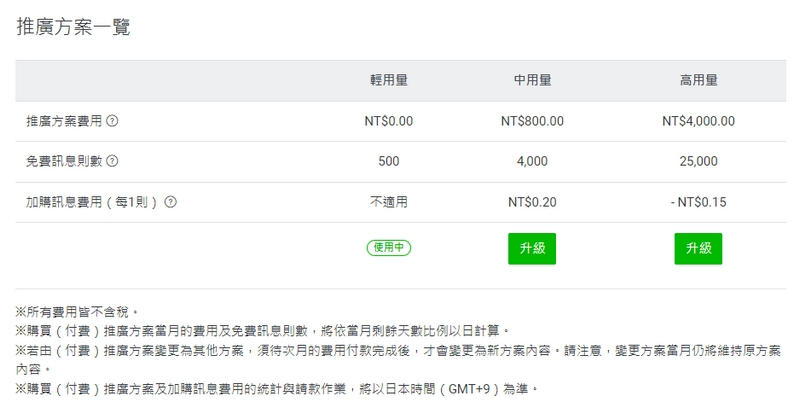Select the 輕用量 column header

point(389,81)
